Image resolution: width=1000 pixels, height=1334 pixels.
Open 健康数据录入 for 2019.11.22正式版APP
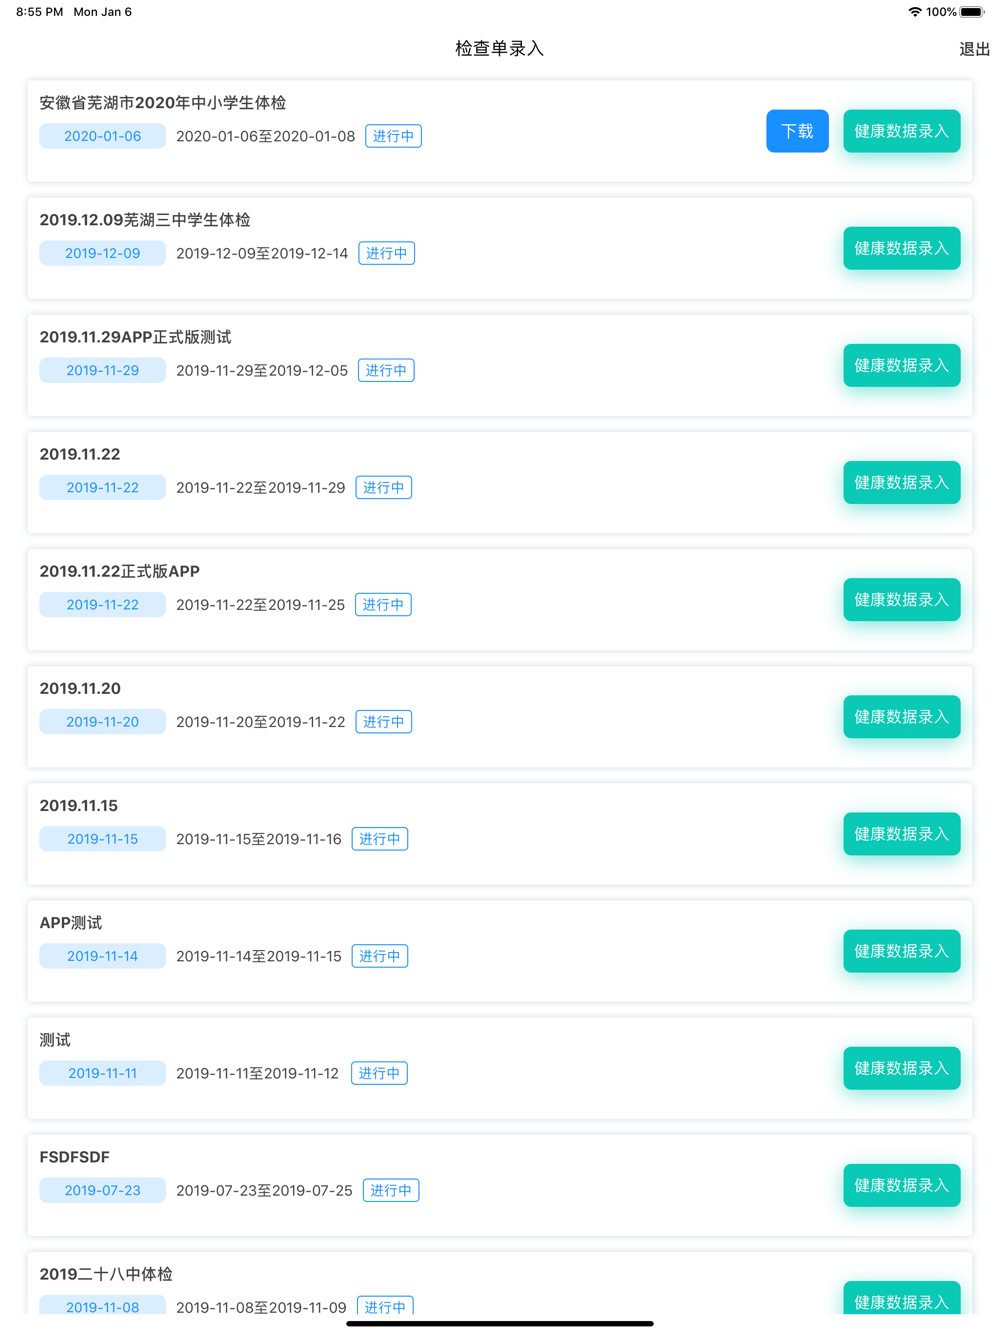tap(901, 599)
